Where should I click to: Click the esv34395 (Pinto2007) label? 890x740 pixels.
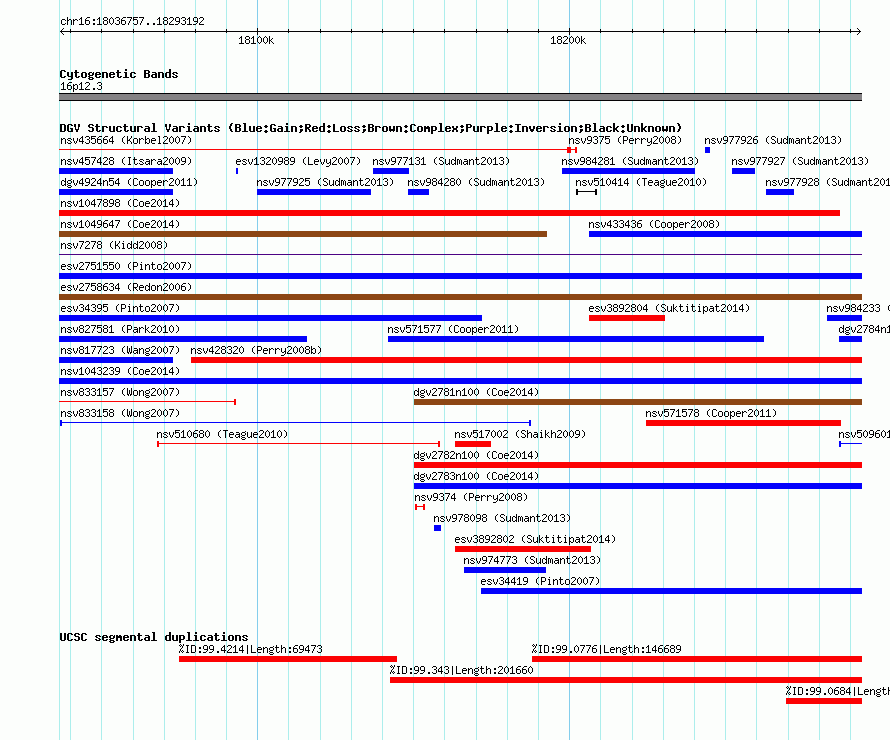click(x=120, y=308)
